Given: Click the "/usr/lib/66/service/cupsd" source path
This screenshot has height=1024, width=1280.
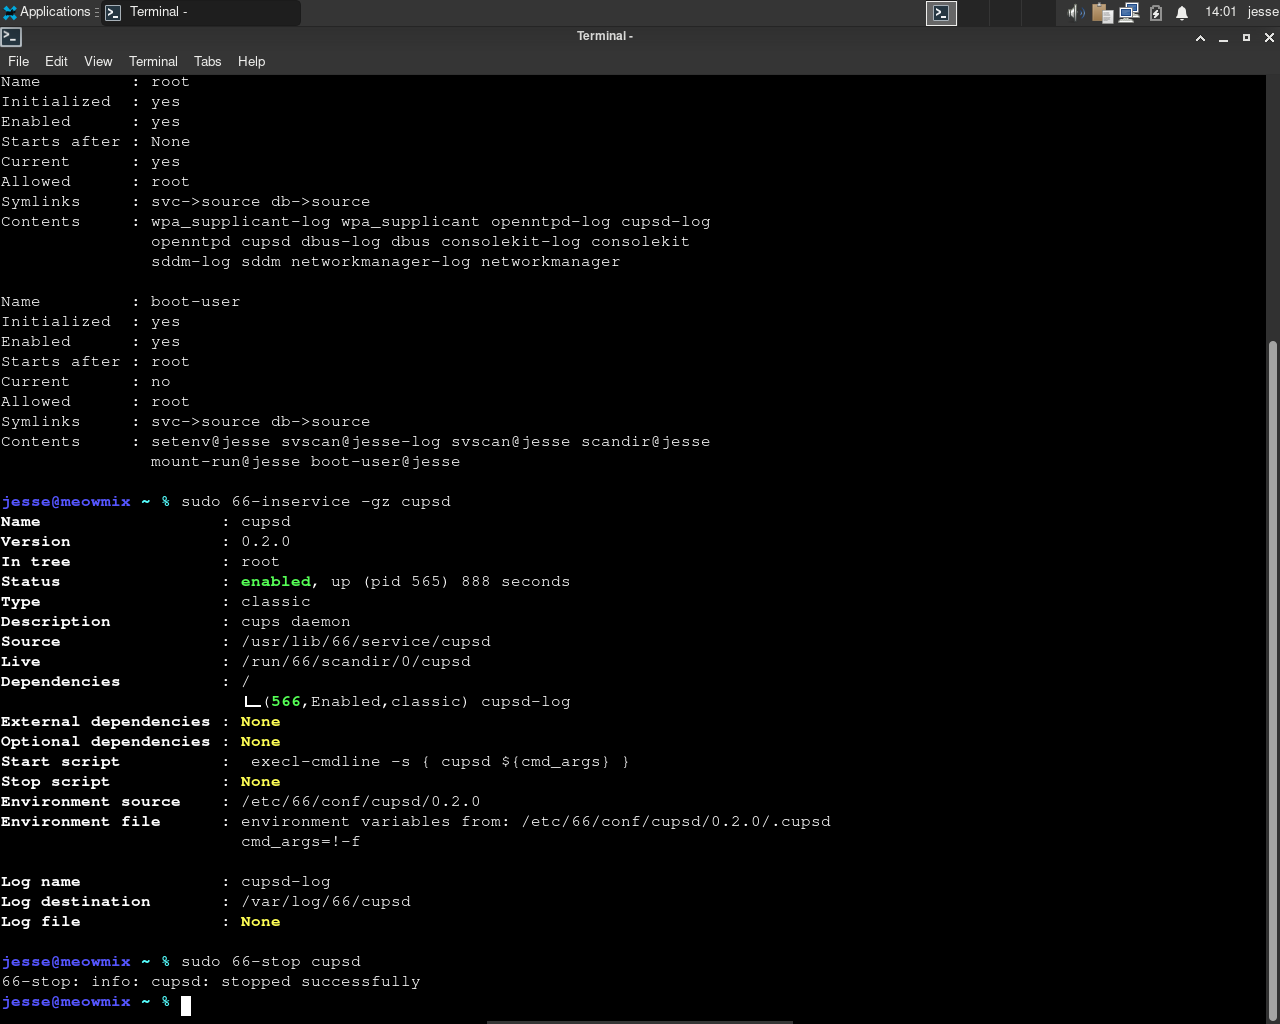Looking at the screenshot, I should coord(366,642).
